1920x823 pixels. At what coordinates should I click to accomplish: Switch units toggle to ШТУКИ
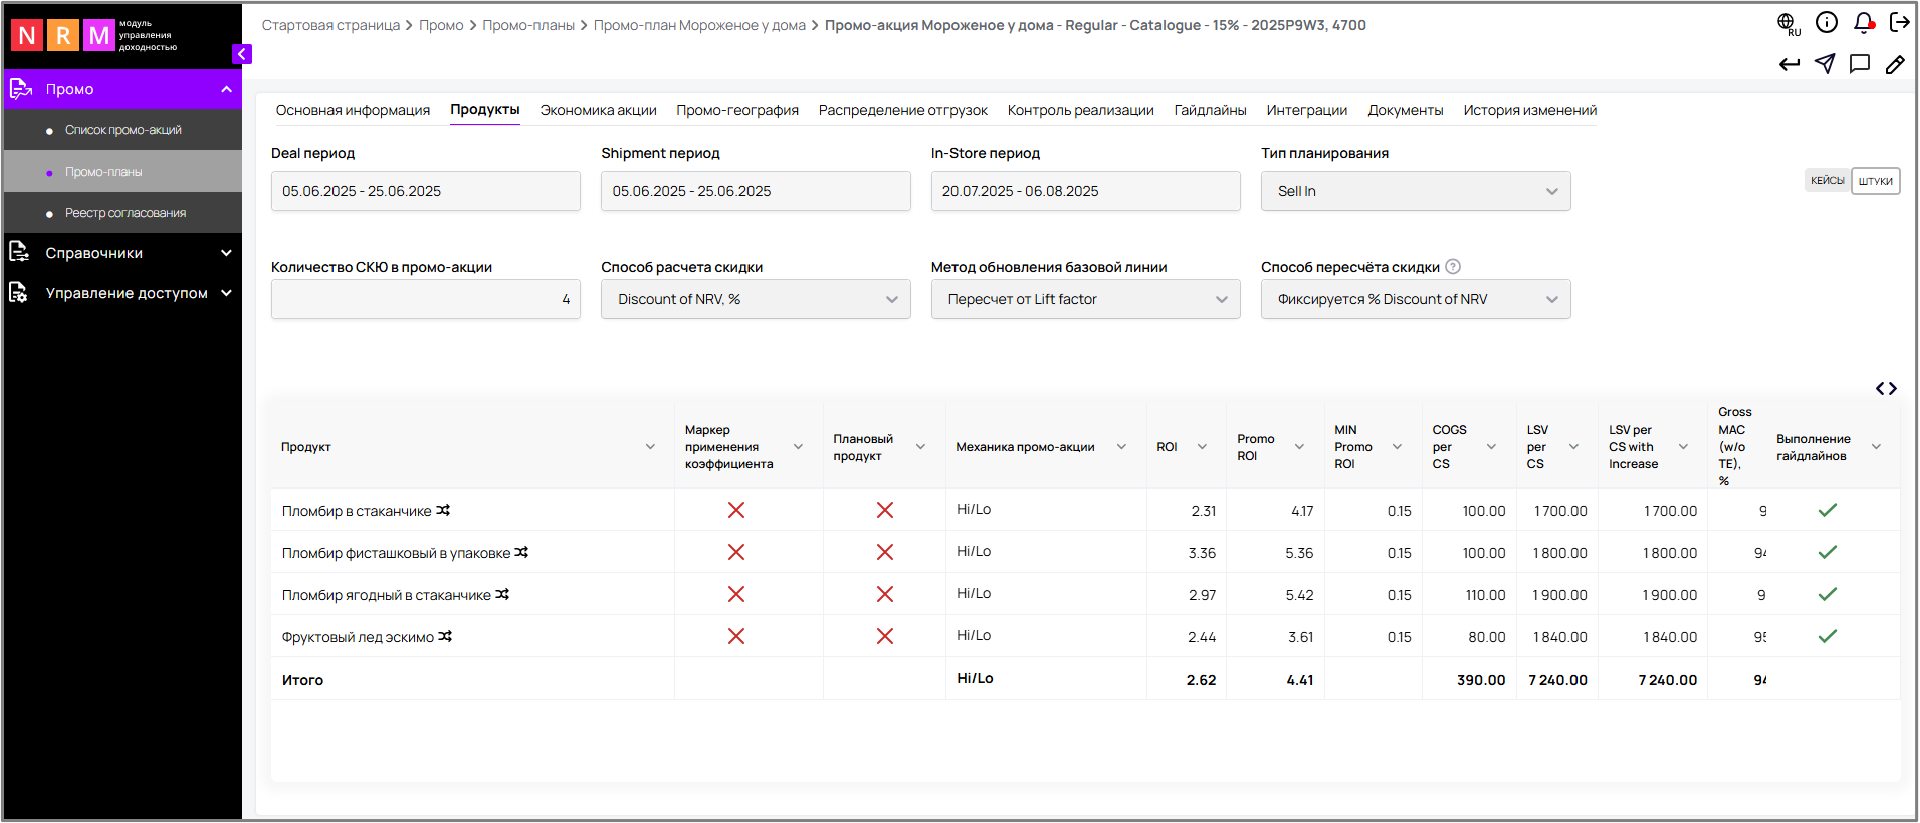point(1875,181)
